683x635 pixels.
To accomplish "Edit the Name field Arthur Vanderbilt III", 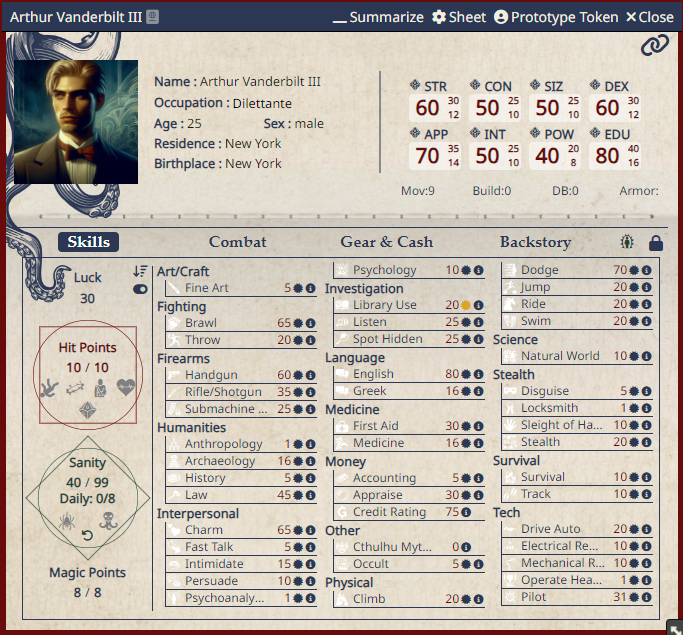I will (260, 82).
